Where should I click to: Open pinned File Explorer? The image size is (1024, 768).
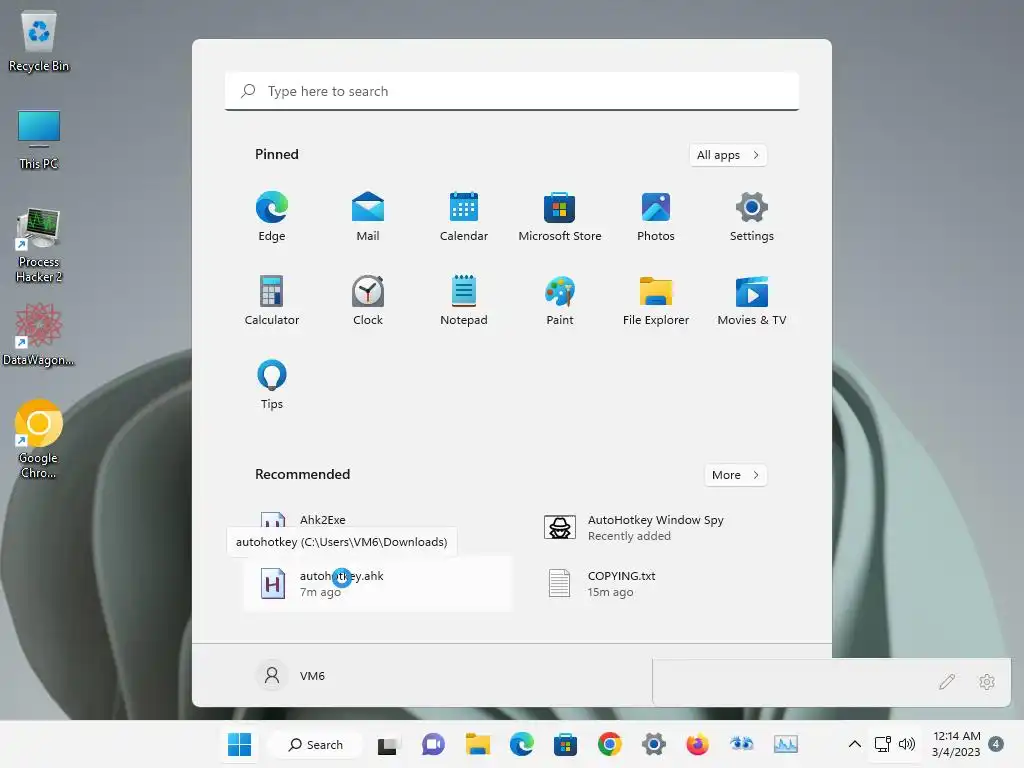[656, 300]
